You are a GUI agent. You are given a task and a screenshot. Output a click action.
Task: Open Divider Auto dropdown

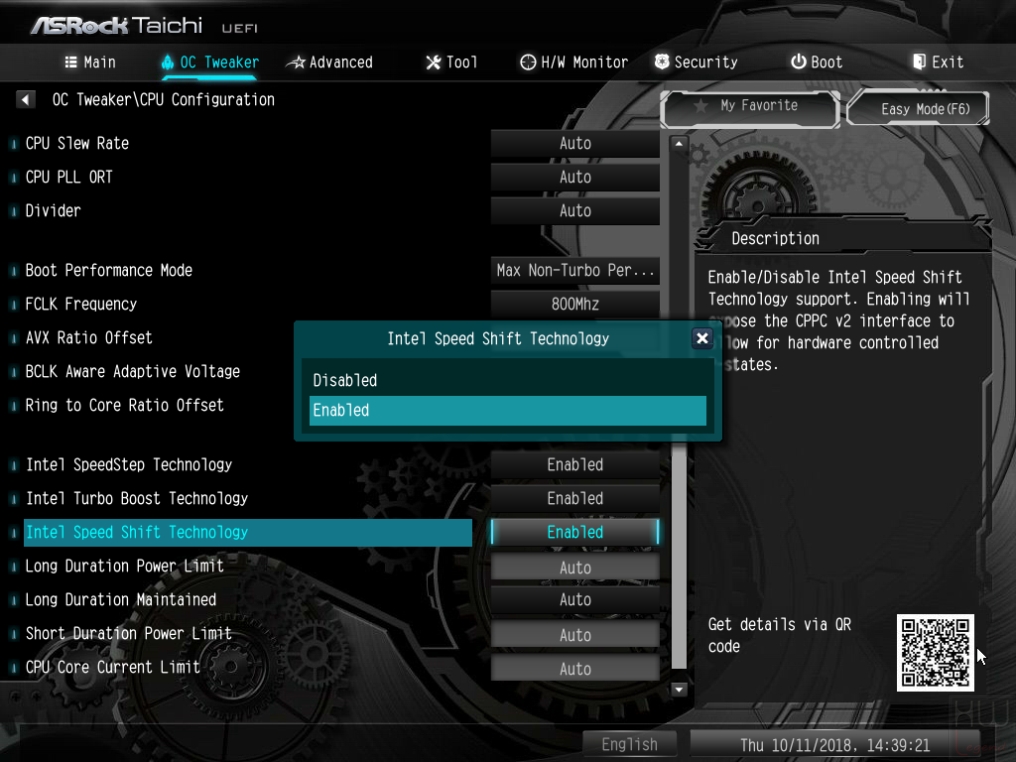coord(575,211)
